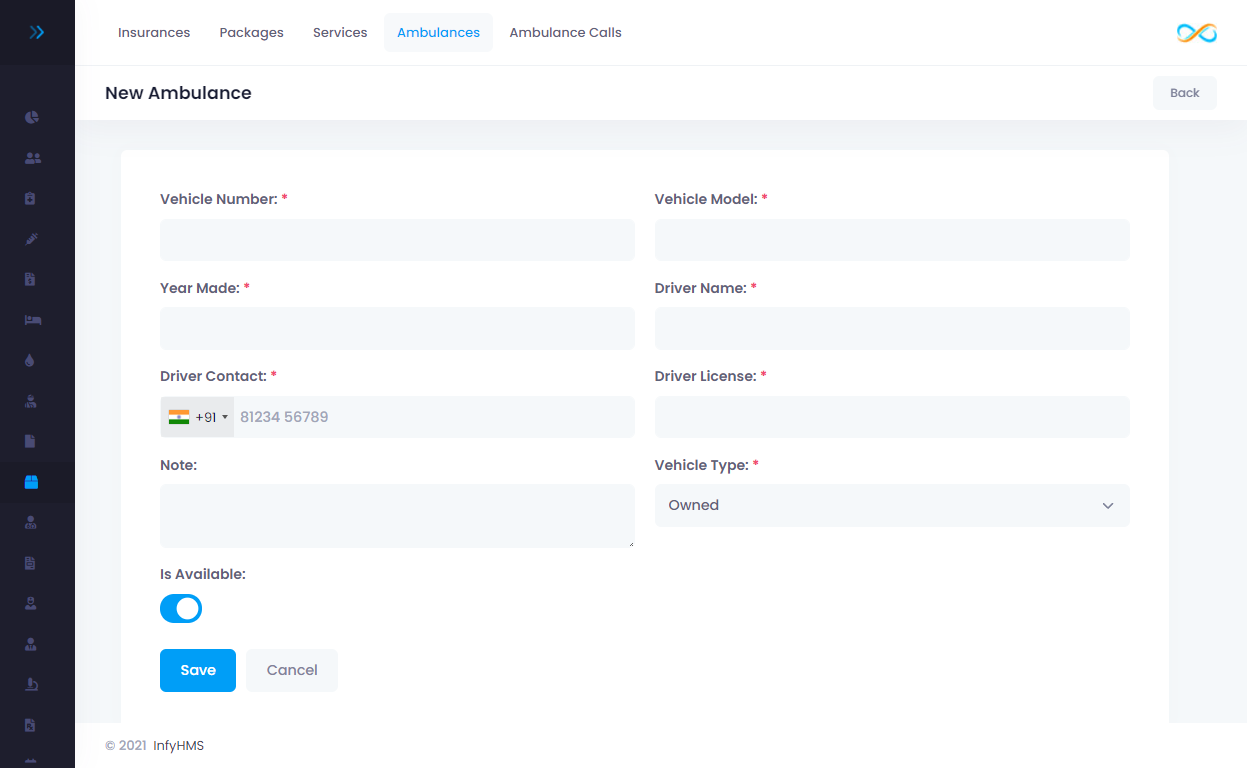Open the prescription Rx file icon
Image resolution: width=1247 pixels, height=768 pixels.
(x=31, y=725)
